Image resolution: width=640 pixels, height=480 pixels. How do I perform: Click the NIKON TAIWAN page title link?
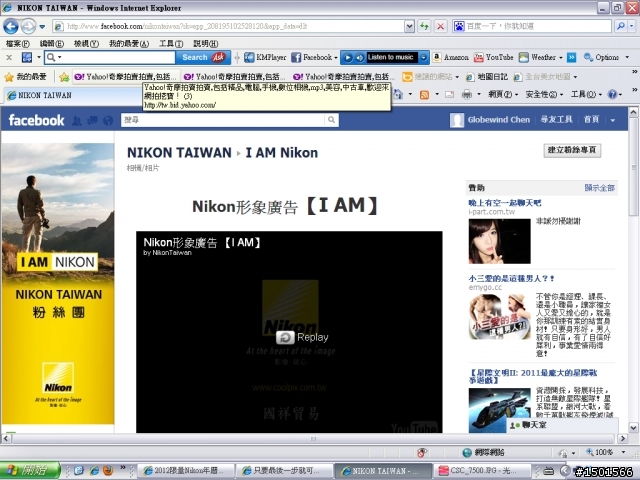click(x=179, y=153)
